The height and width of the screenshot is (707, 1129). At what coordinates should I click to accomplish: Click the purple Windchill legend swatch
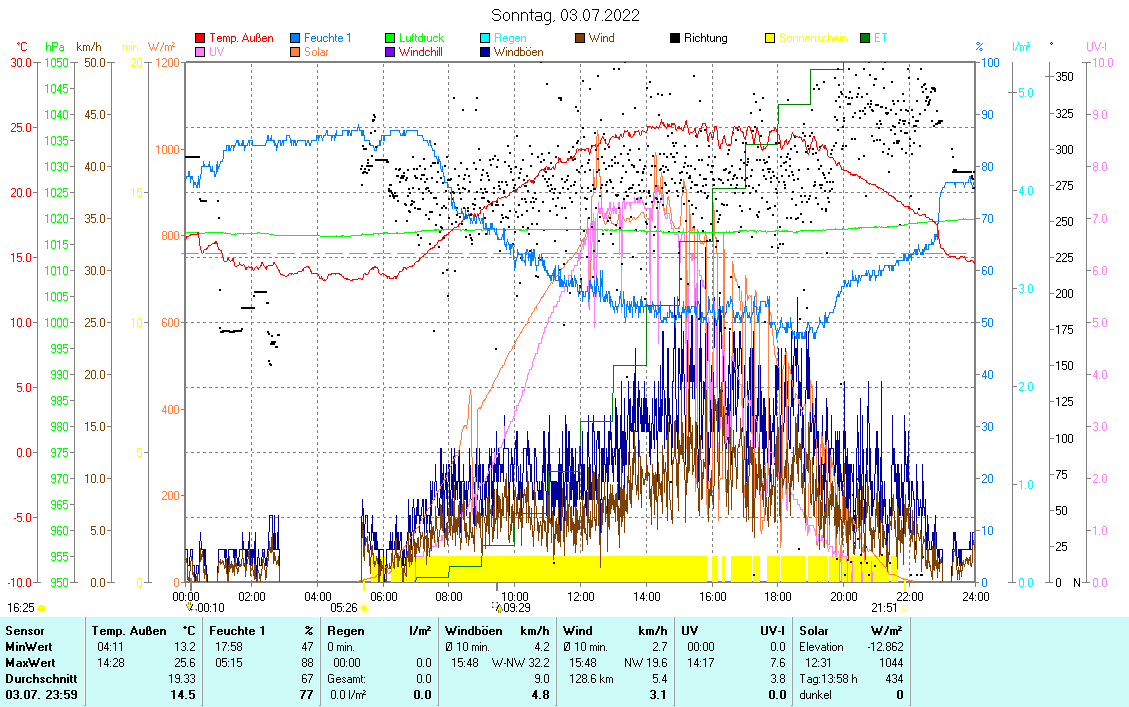(390, 51)
